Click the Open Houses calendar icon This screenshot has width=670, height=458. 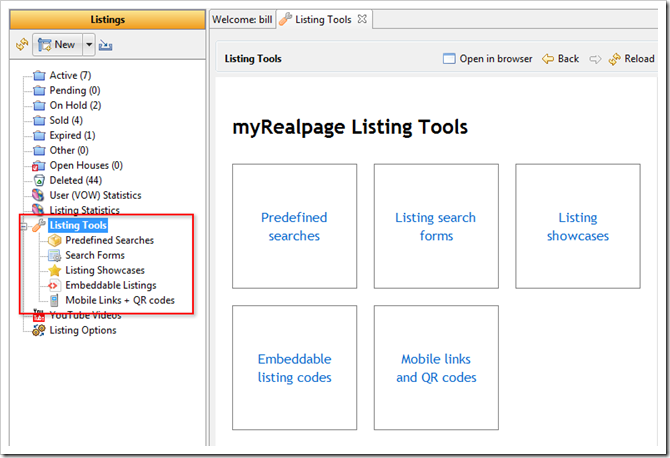coord(39,165)
